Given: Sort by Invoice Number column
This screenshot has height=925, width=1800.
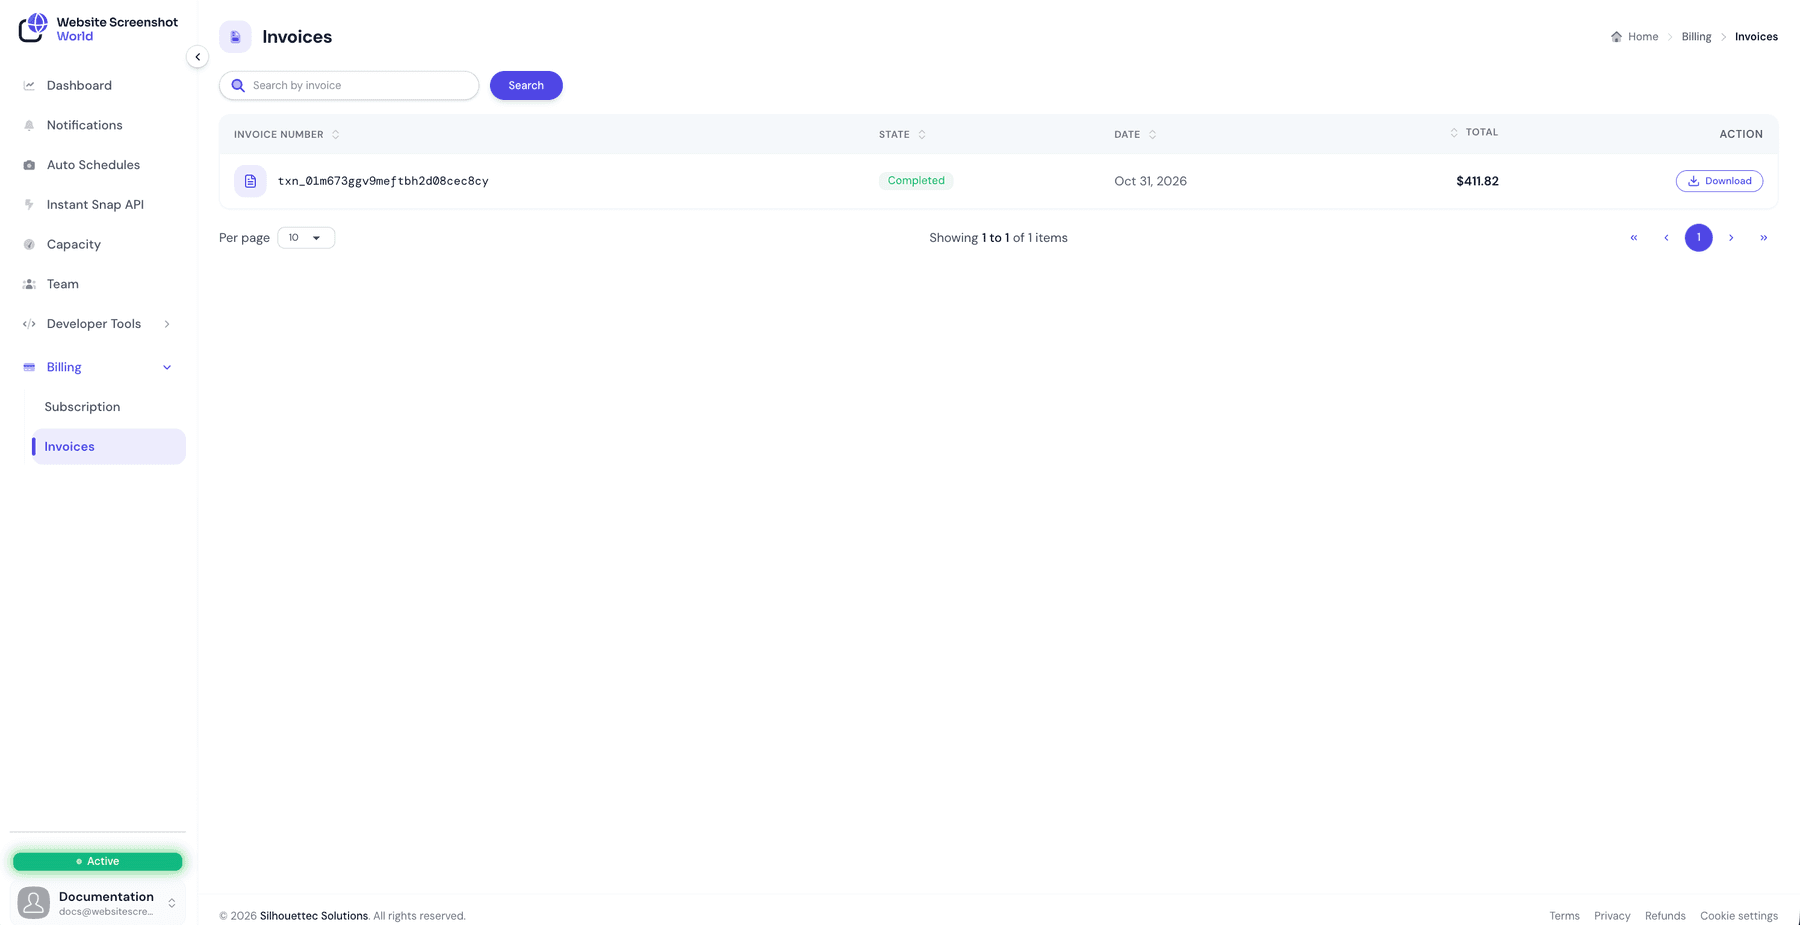Looking at the screenshot, I should click(x=287, y=134).
